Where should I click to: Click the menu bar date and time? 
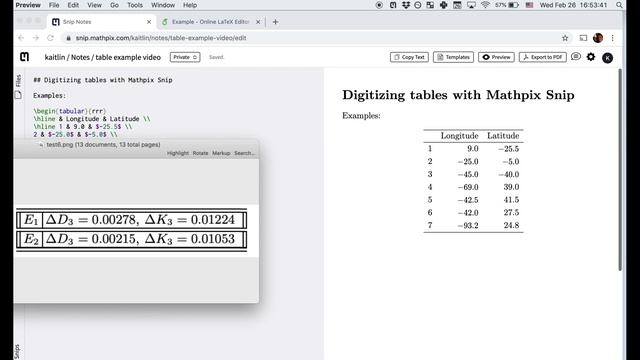click(x=573, y=5)
